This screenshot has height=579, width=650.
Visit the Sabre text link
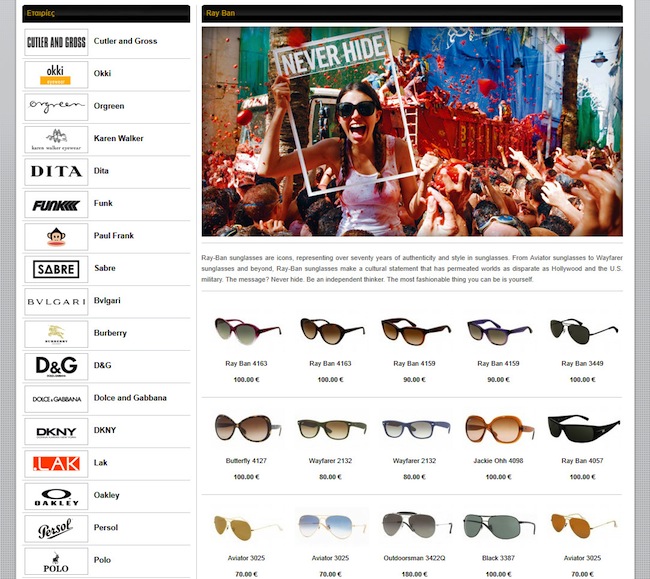click(105, 268)
